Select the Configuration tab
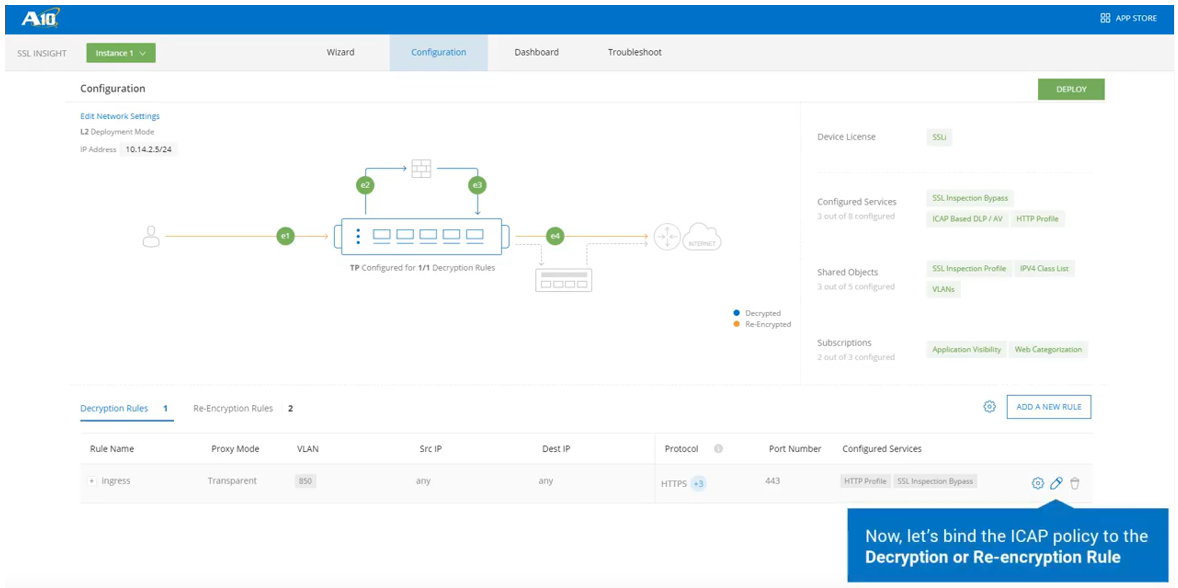 click(x=439, y=53)
